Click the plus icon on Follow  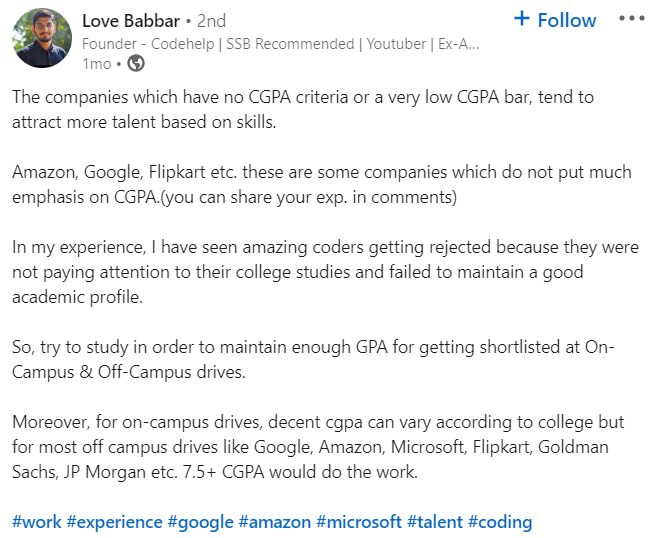click(x=522, y=19)
